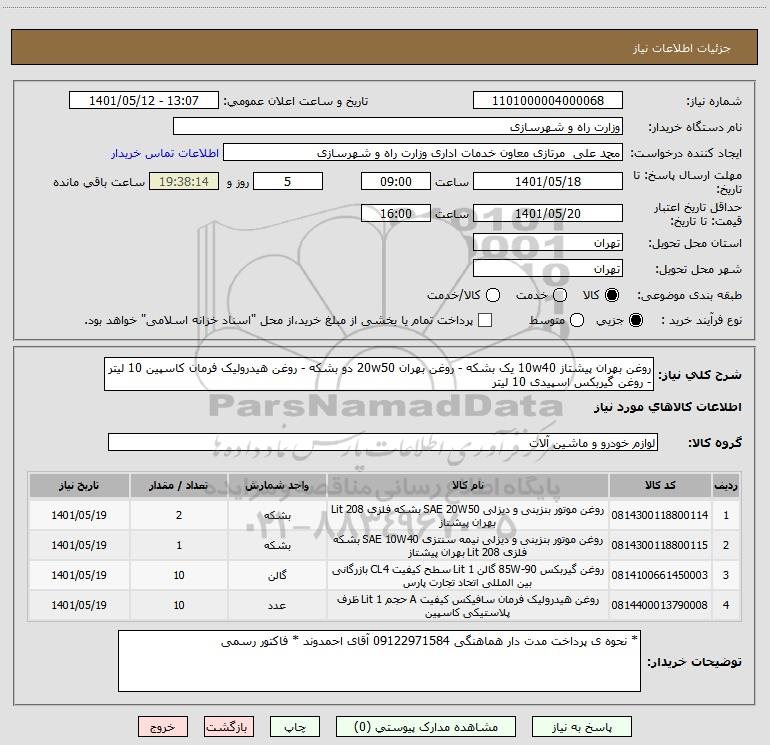770x745 pixels.
Task: Click the نام کالا column header
Action: click(468, 486)
